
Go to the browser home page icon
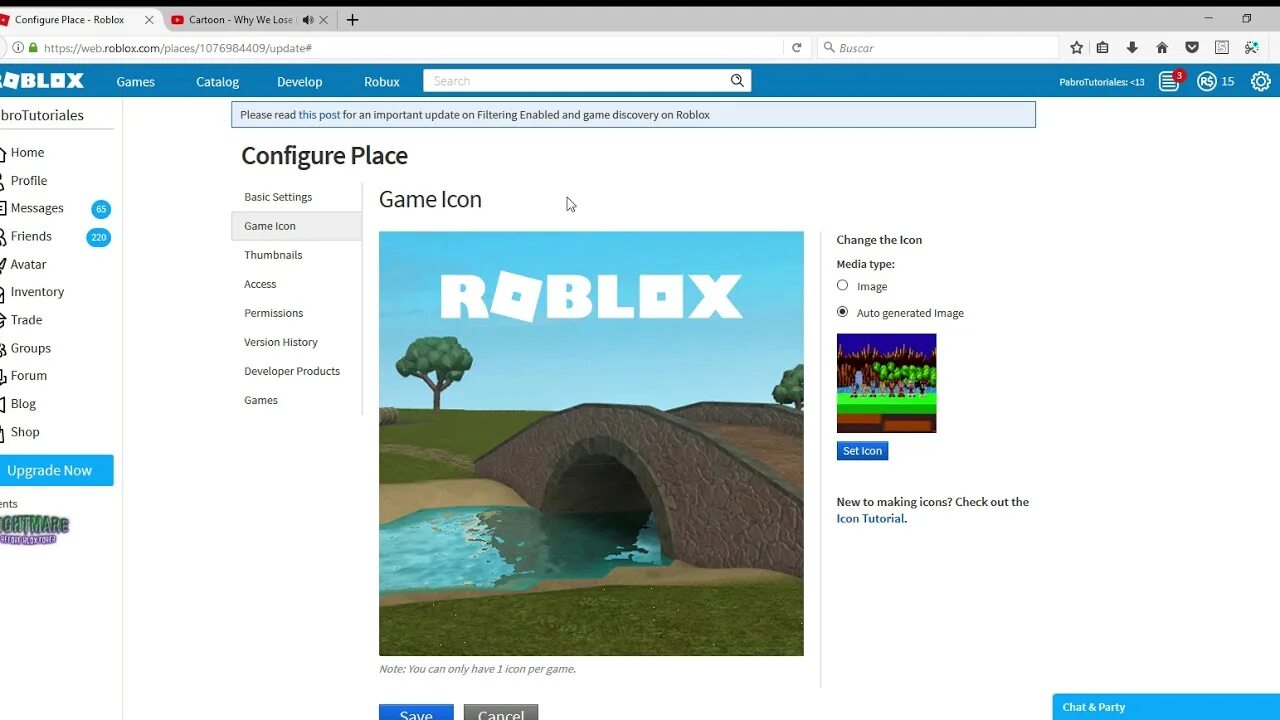coord(1162,47)
